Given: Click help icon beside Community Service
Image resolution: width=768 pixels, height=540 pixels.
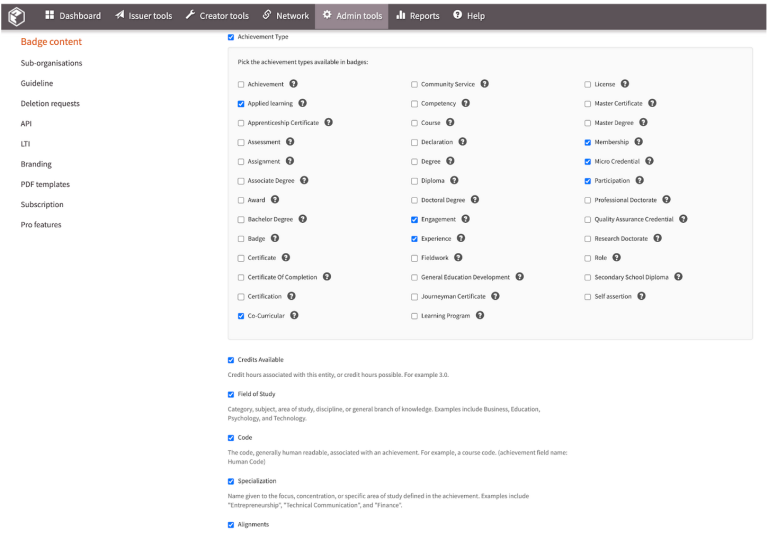Looking at the screenshot, I should pos(485,84).
